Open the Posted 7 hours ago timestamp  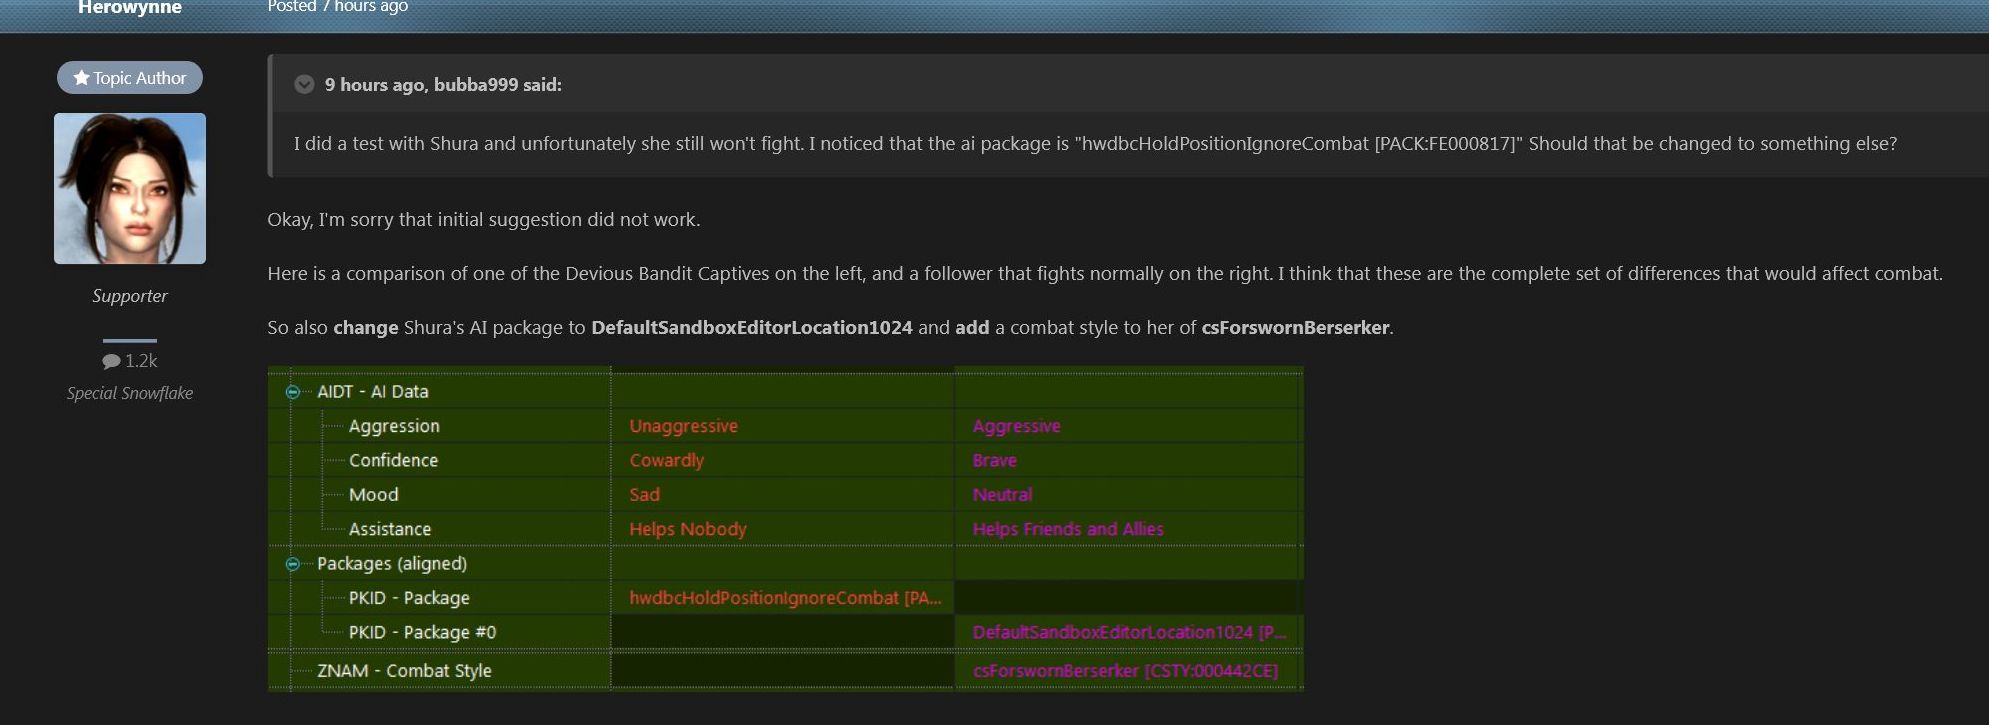pos(338,7)
